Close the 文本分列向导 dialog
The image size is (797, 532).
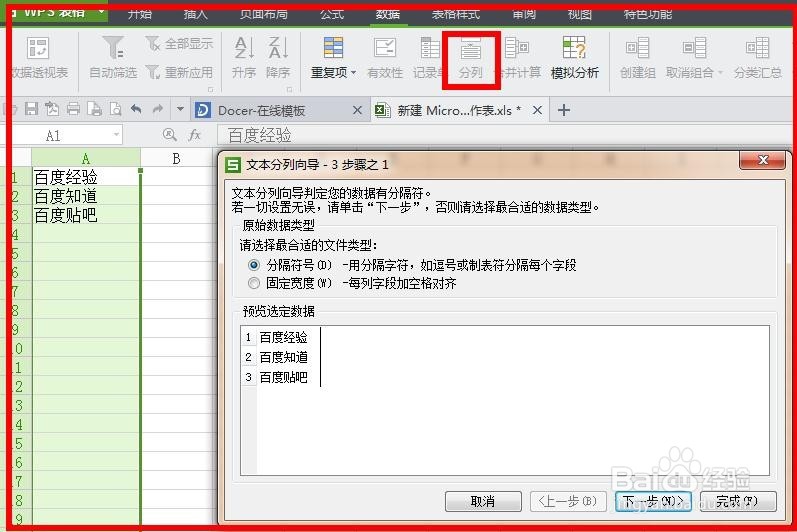[762, 160]
